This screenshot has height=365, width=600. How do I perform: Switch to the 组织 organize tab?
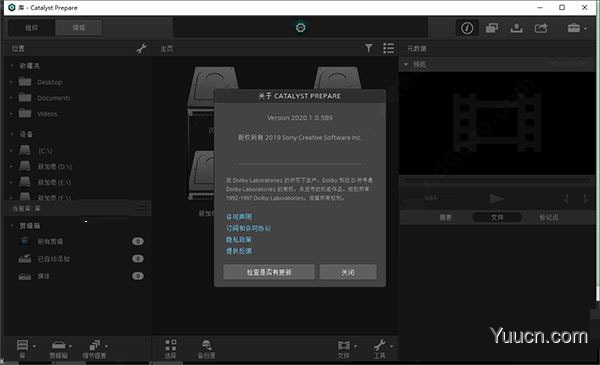pyautogui.click(x=31, y=28)
